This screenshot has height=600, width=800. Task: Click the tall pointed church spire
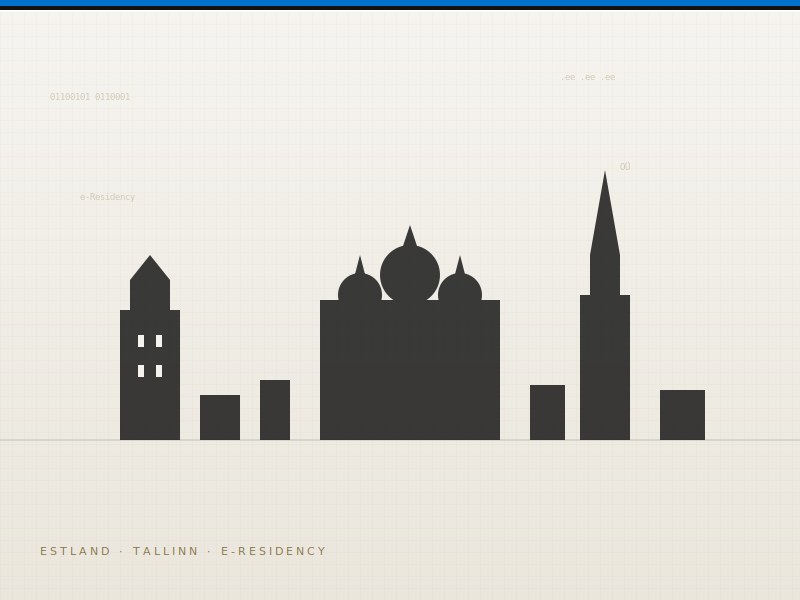coord(604,225)
